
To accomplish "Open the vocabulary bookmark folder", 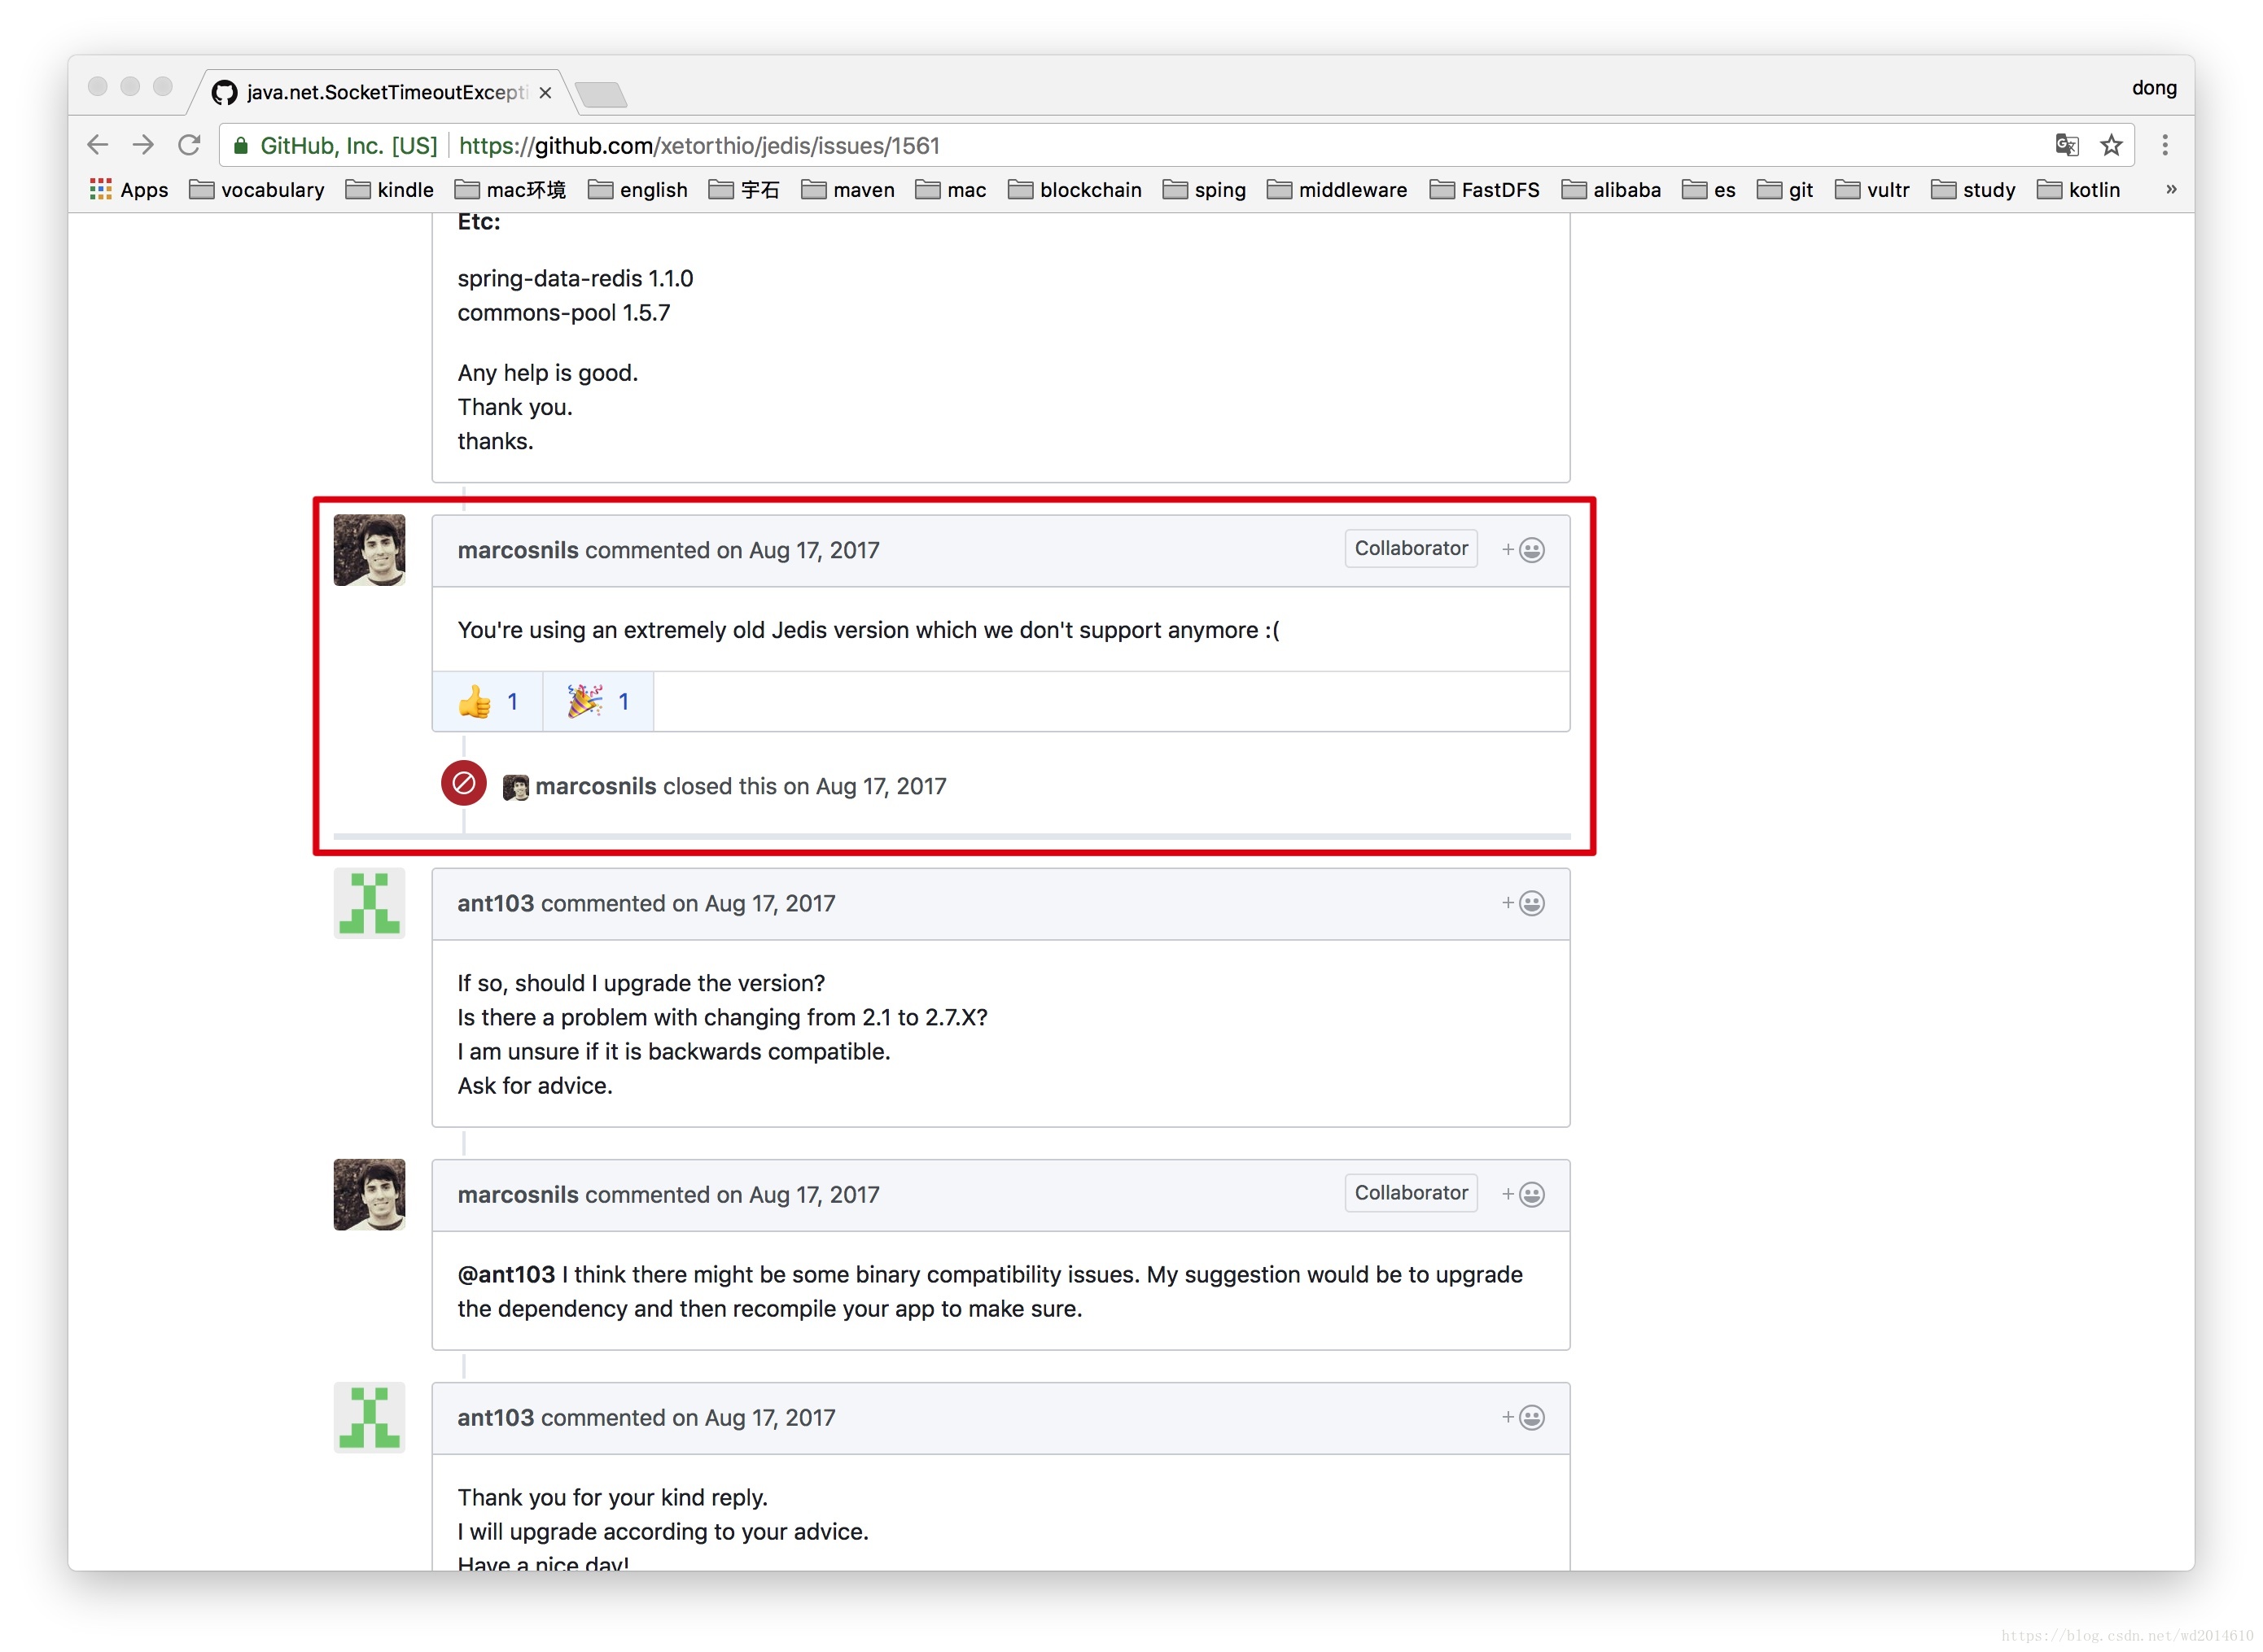I will click(x=257, y=190).
